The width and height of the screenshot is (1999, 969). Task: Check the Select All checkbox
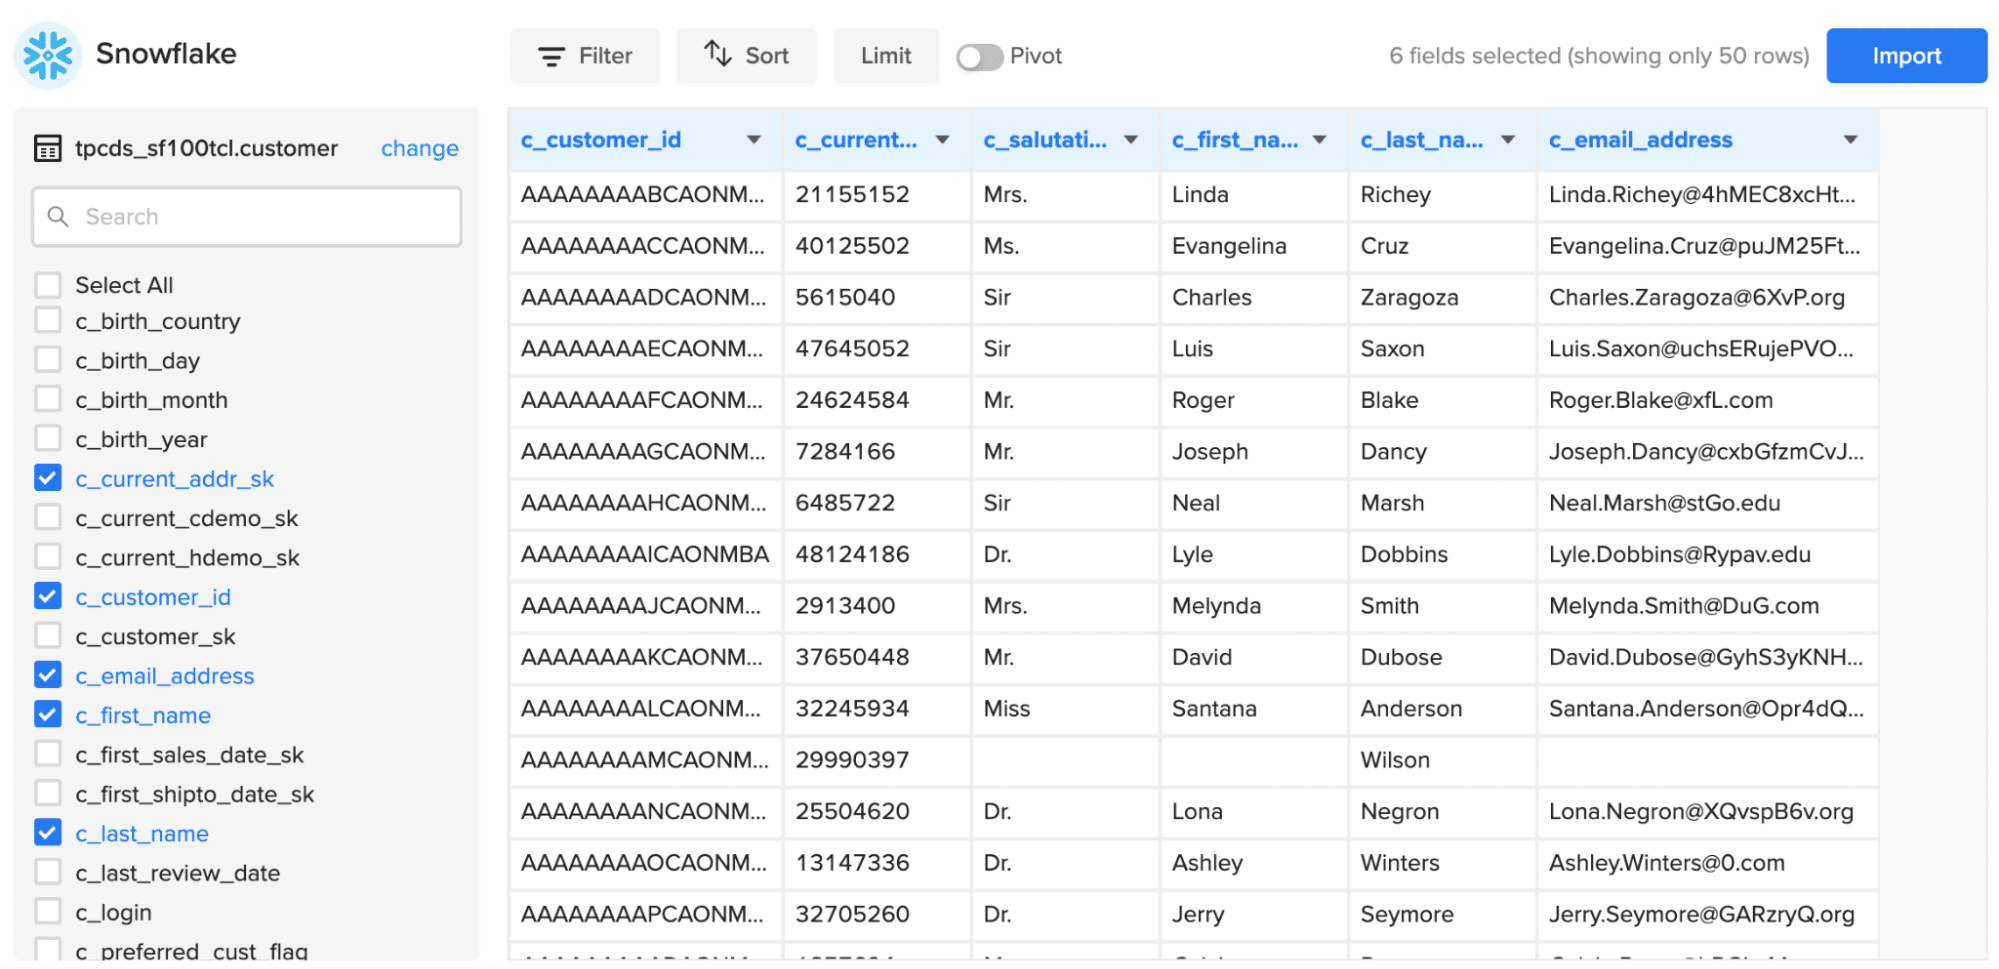tap(48, 285)
